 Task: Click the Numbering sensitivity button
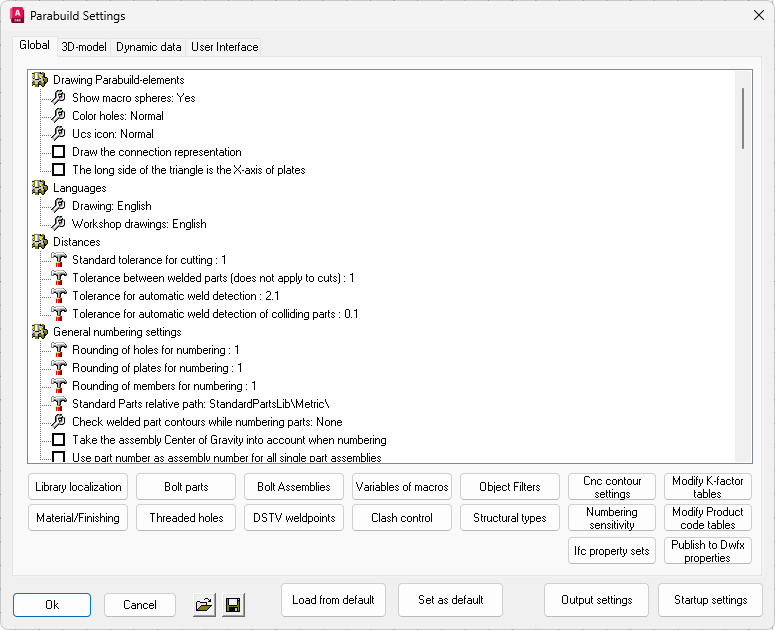(612, 517)
